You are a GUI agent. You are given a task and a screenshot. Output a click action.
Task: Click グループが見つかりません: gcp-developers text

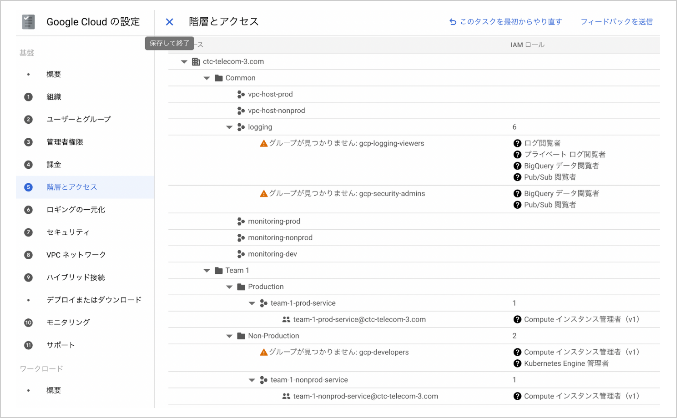339,352
